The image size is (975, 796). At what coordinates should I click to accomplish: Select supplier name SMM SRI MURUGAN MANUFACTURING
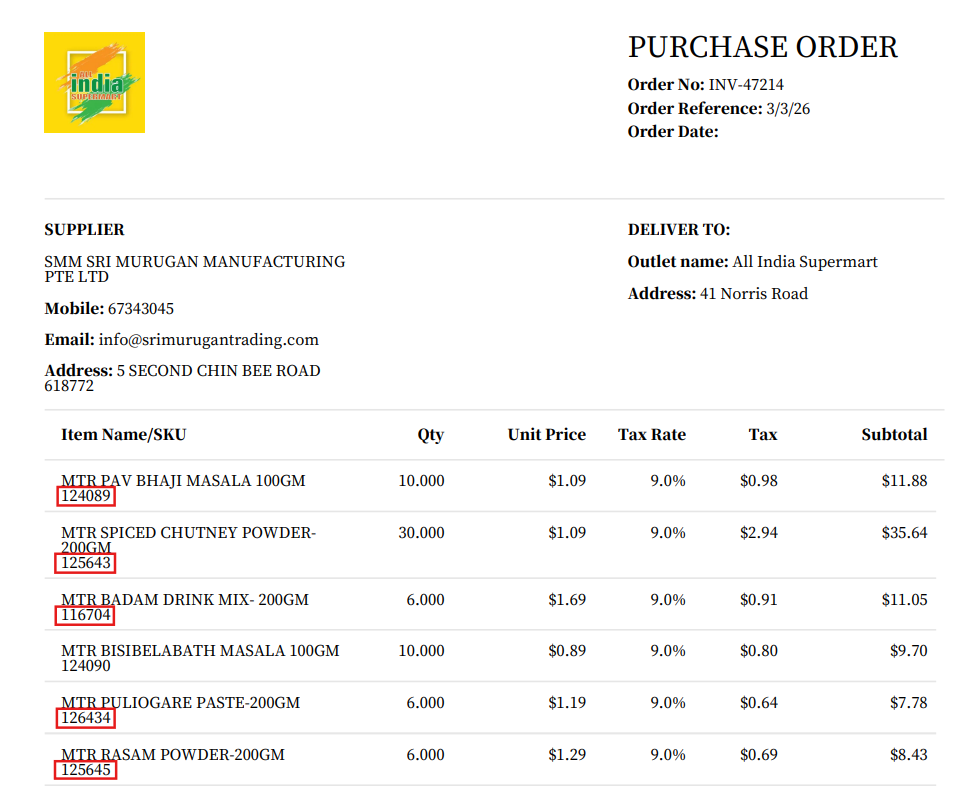194,262
